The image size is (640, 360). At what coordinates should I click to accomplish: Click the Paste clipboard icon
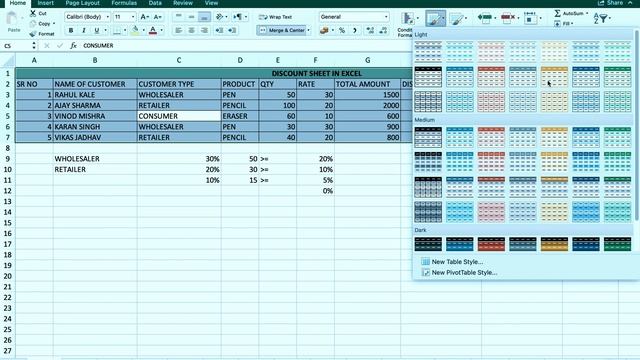pyautogui.click(x=13, y=19)
